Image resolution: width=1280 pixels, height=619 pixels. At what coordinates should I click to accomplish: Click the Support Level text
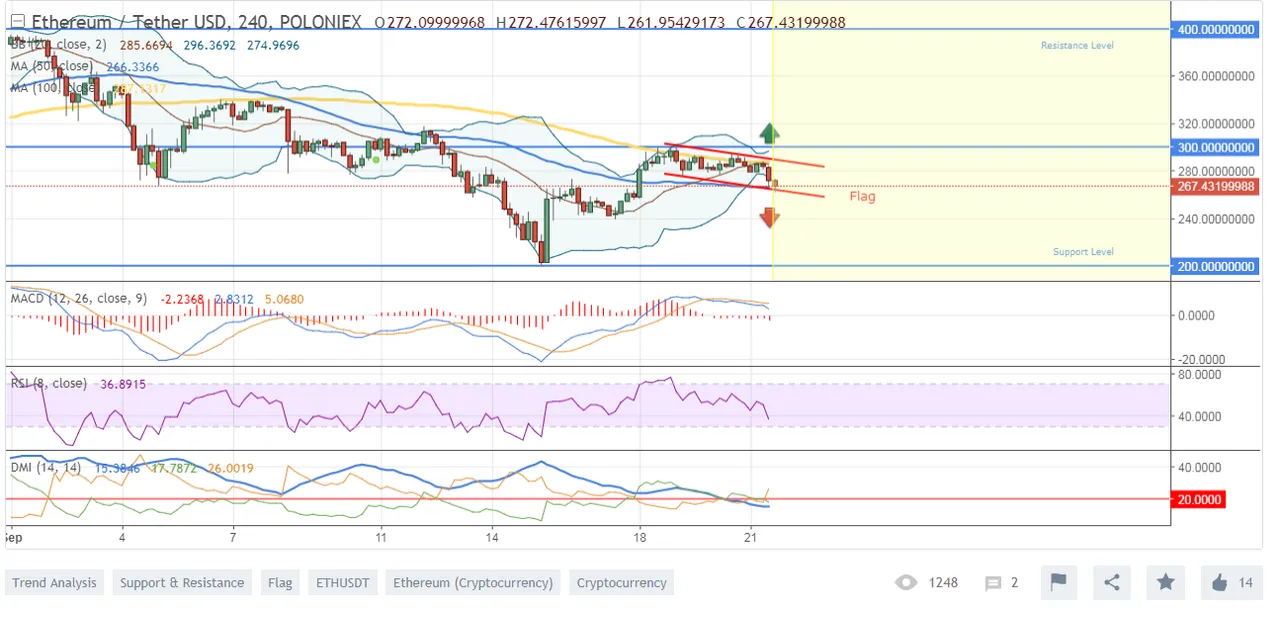pos(1083,252)
